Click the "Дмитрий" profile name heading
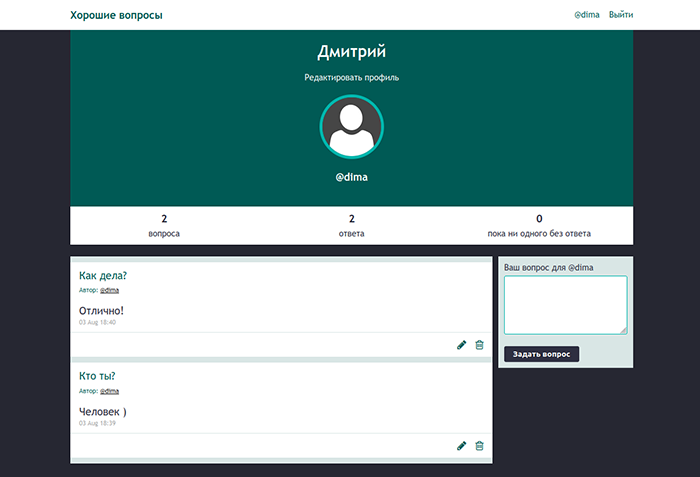Screen dimensions: 700x477 [x=352, y=52]
